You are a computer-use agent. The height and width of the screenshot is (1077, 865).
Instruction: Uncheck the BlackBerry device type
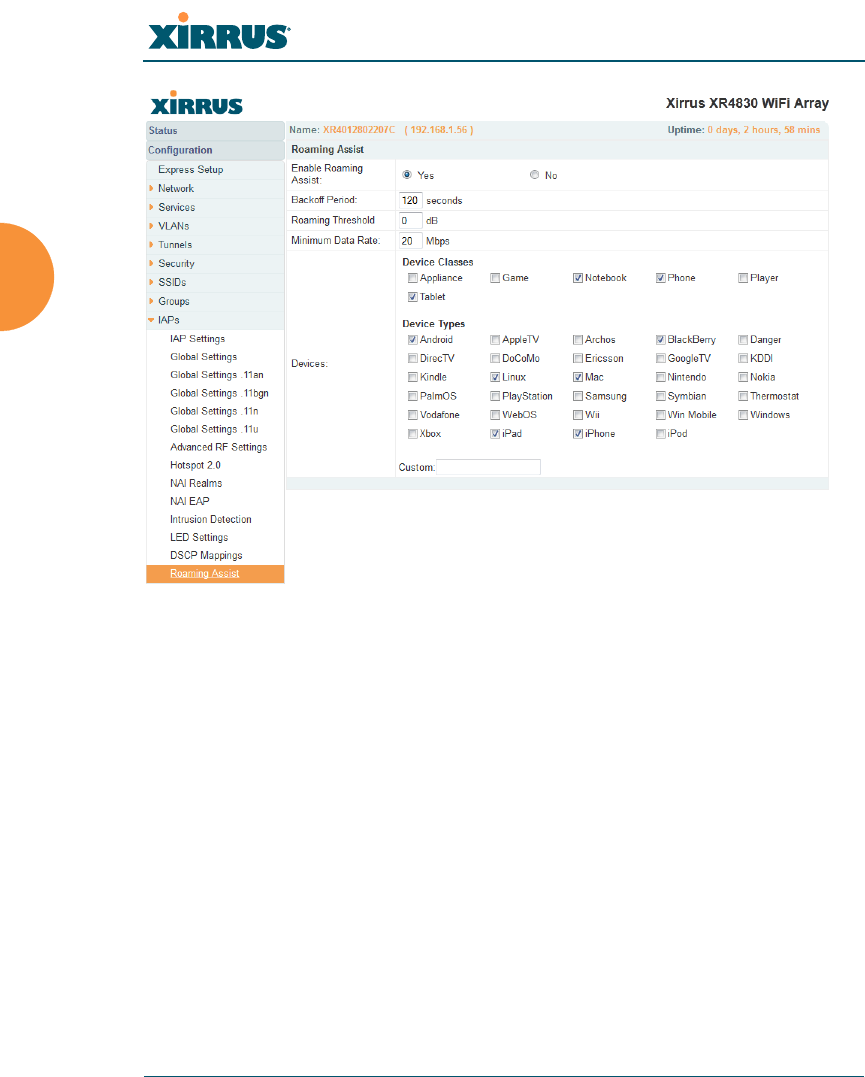[660, 340]
